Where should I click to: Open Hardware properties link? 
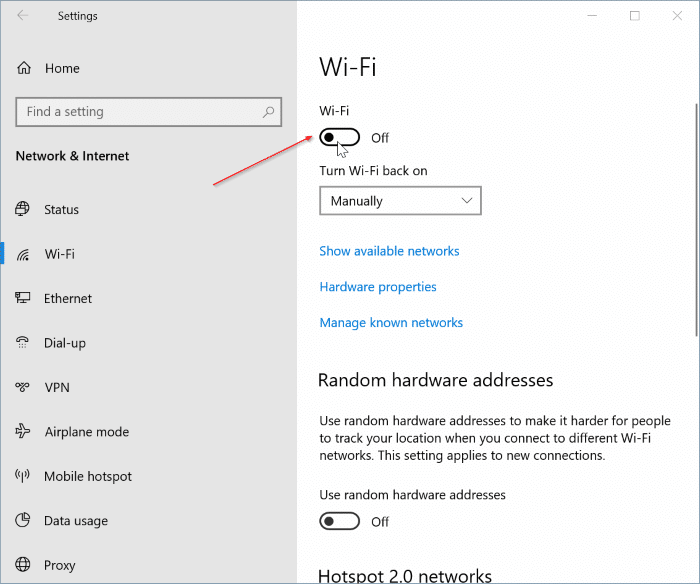click(x=378, y=287)
